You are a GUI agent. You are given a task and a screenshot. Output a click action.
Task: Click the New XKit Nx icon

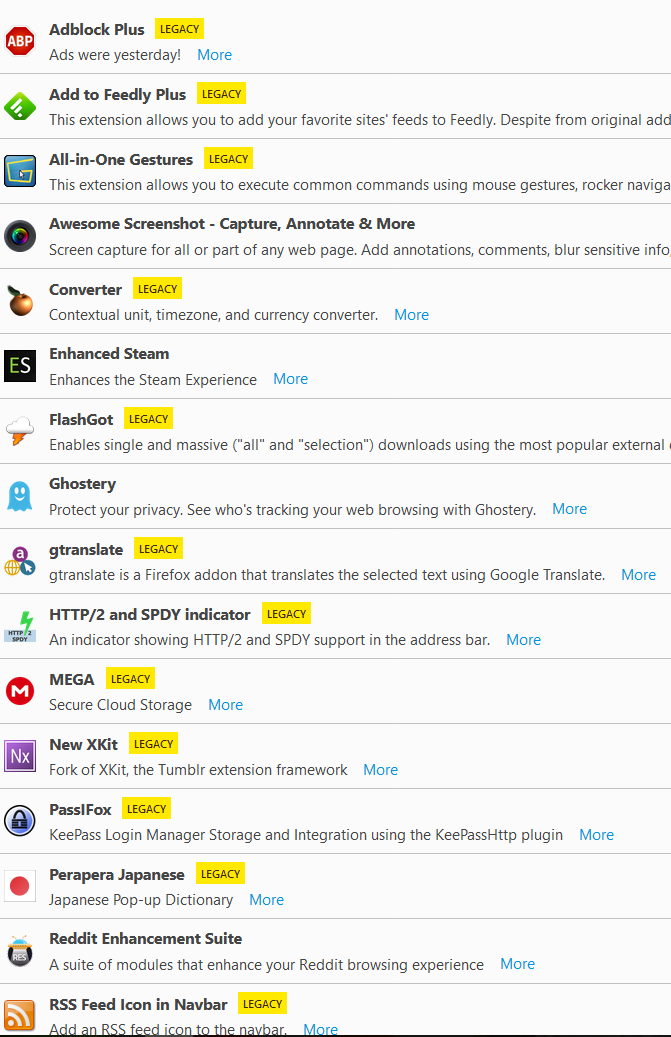(19, 756)
